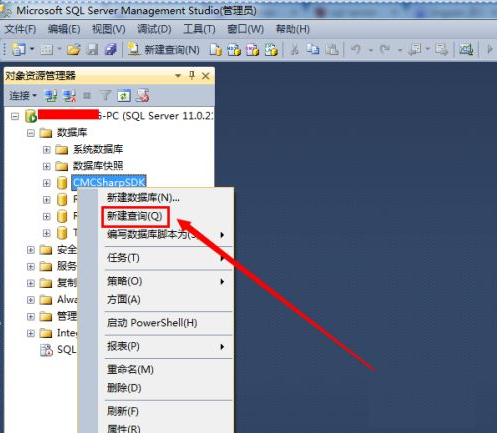The image size is (497, 433).
Task: Click the Open File folder toolbar icon
Action: coord(74,50)
